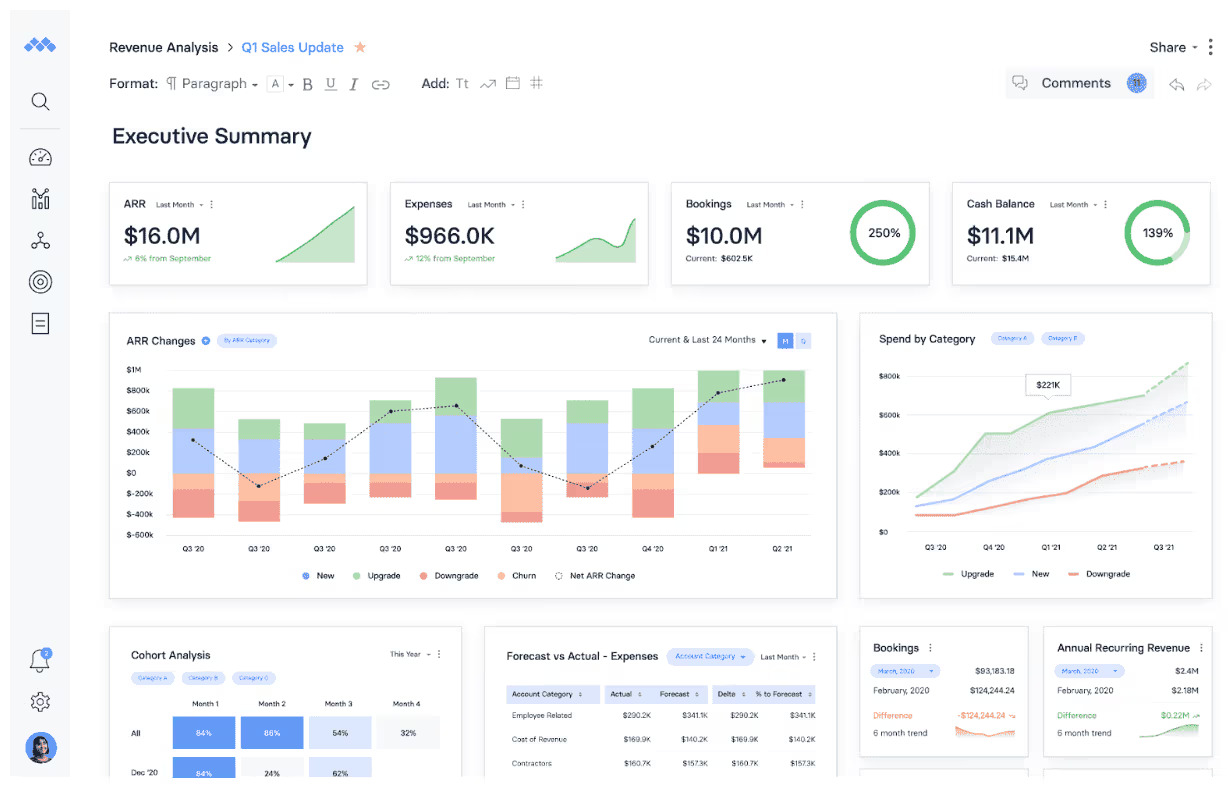Expand the Current & Last 24 Months dropdown
The width and height of the screenshot is (1228, 790).
click(x=707, y=340)
